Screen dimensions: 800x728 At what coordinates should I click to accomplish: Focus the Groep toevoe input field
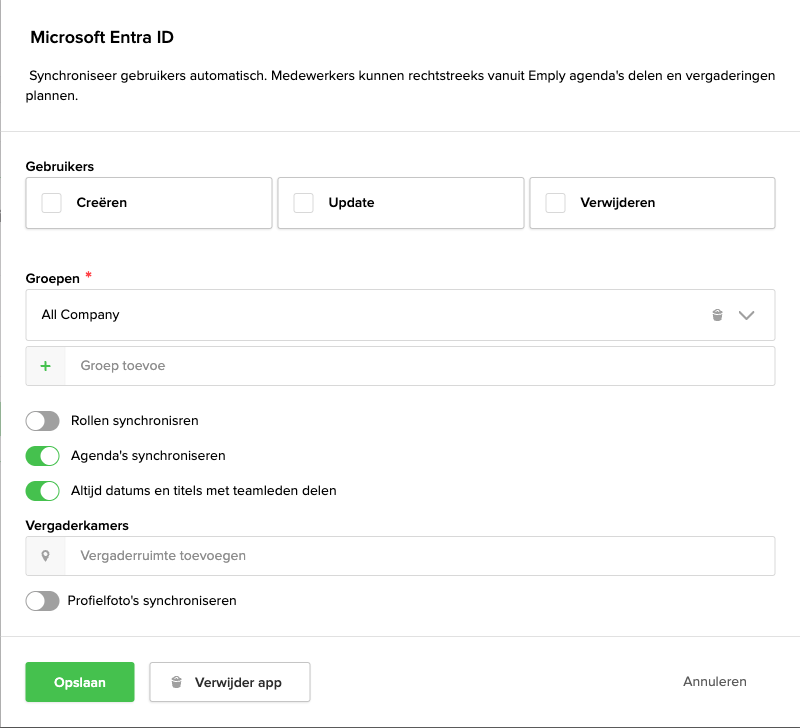[419, 366]
